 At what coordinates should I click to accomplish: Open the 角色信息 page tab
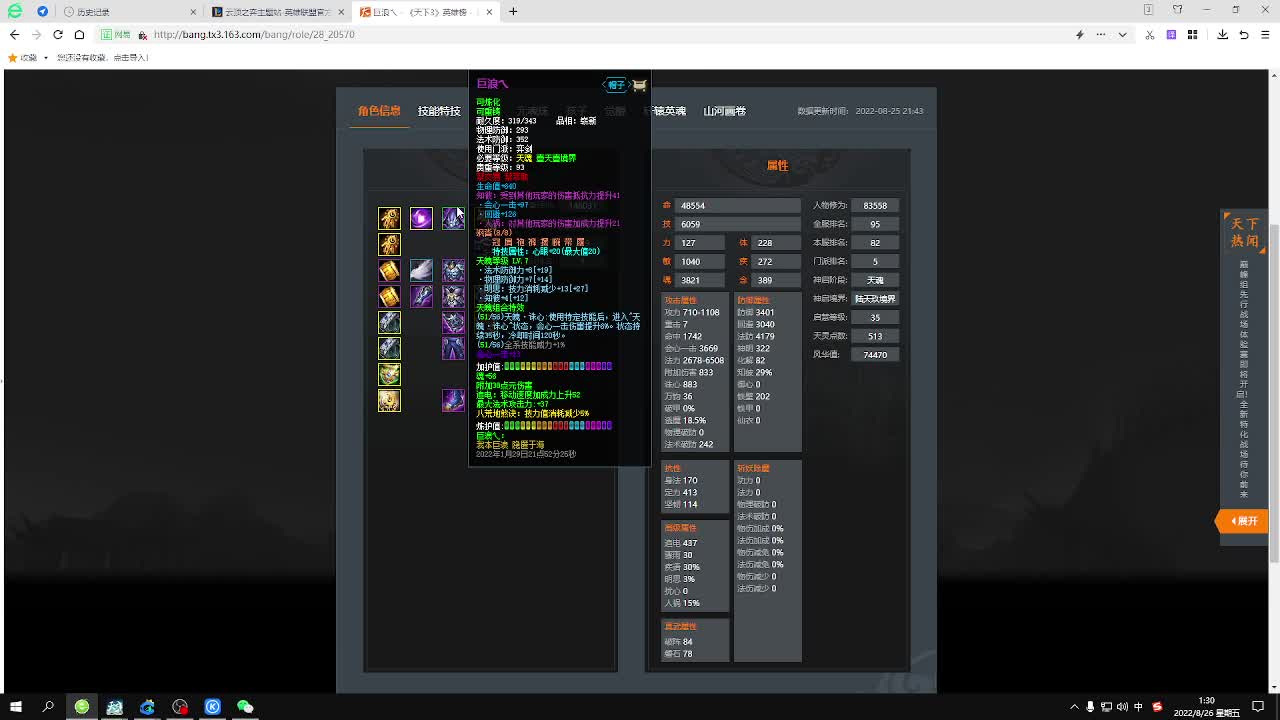click(x=379, y=111)
